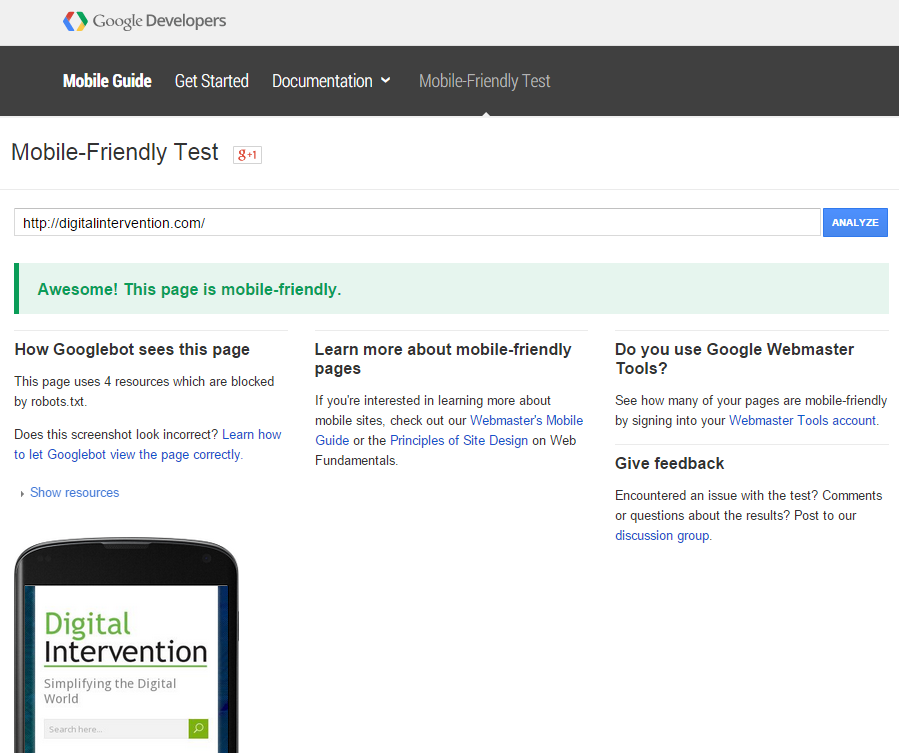This screenshot has height=753, width=899.
Task: Open the Webmaster's Mobile Guide link
Action: click(449, 430)
